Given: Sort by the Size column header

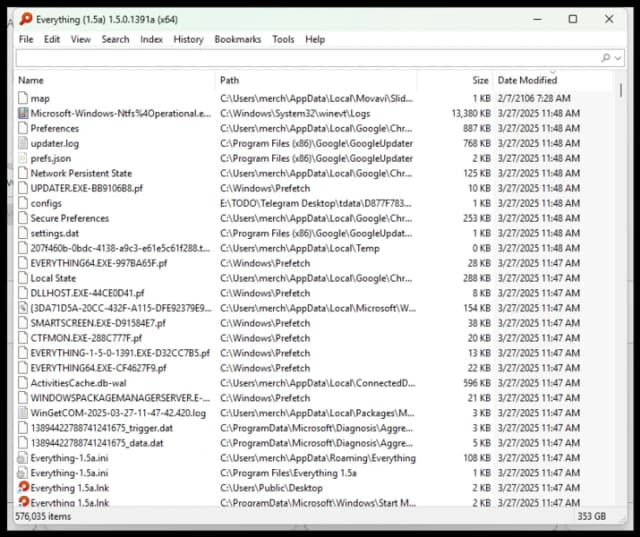Looking at the screenshot, I should (455, 80).
